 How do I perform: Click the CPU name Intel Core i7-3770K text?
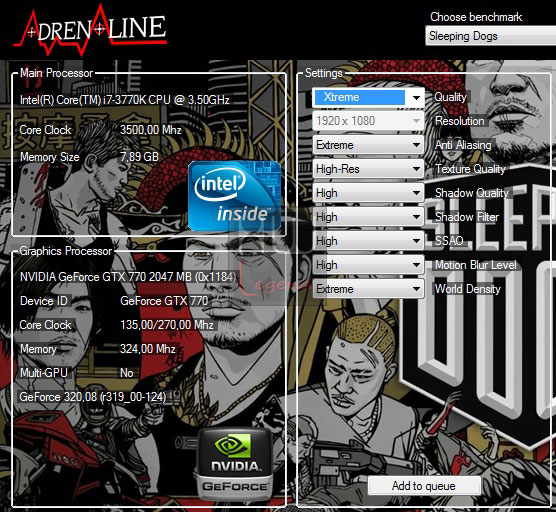pyautogui.click(x=124, y=100)
